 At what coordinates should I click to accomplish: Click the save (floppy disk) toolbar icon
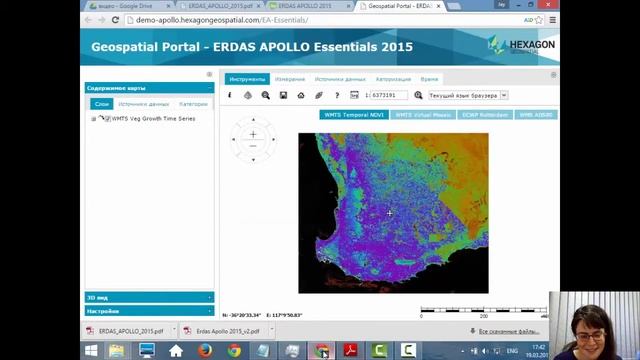[283, 95]
